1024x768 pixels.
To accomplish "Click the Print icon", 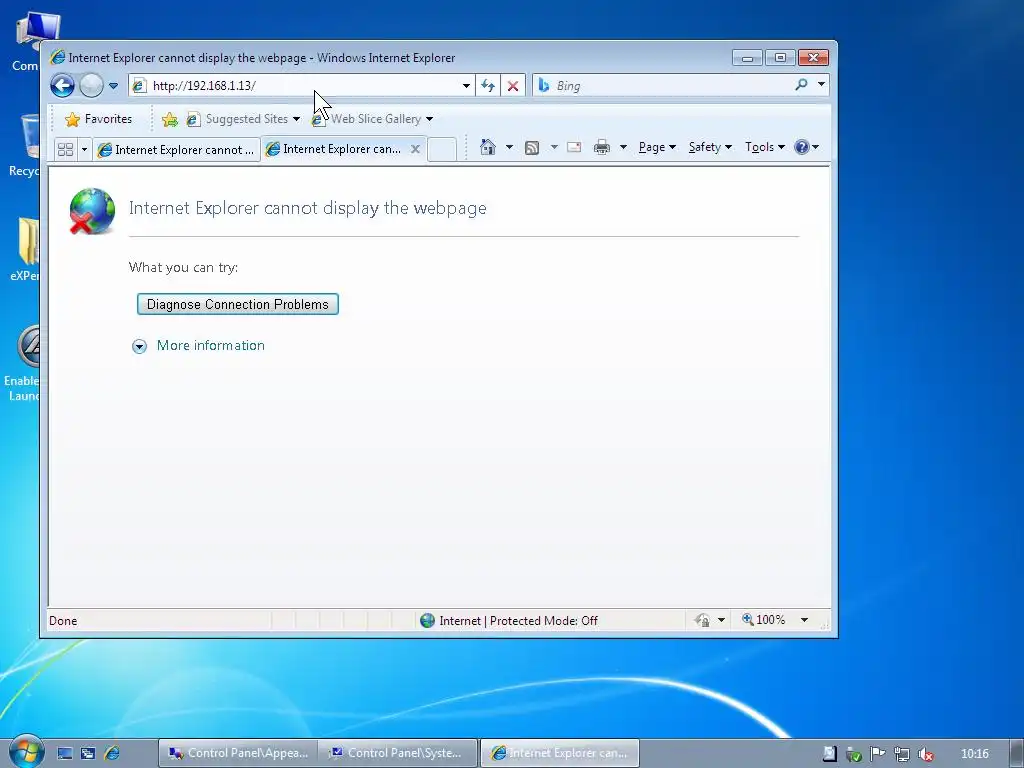I will pos(601,148).
